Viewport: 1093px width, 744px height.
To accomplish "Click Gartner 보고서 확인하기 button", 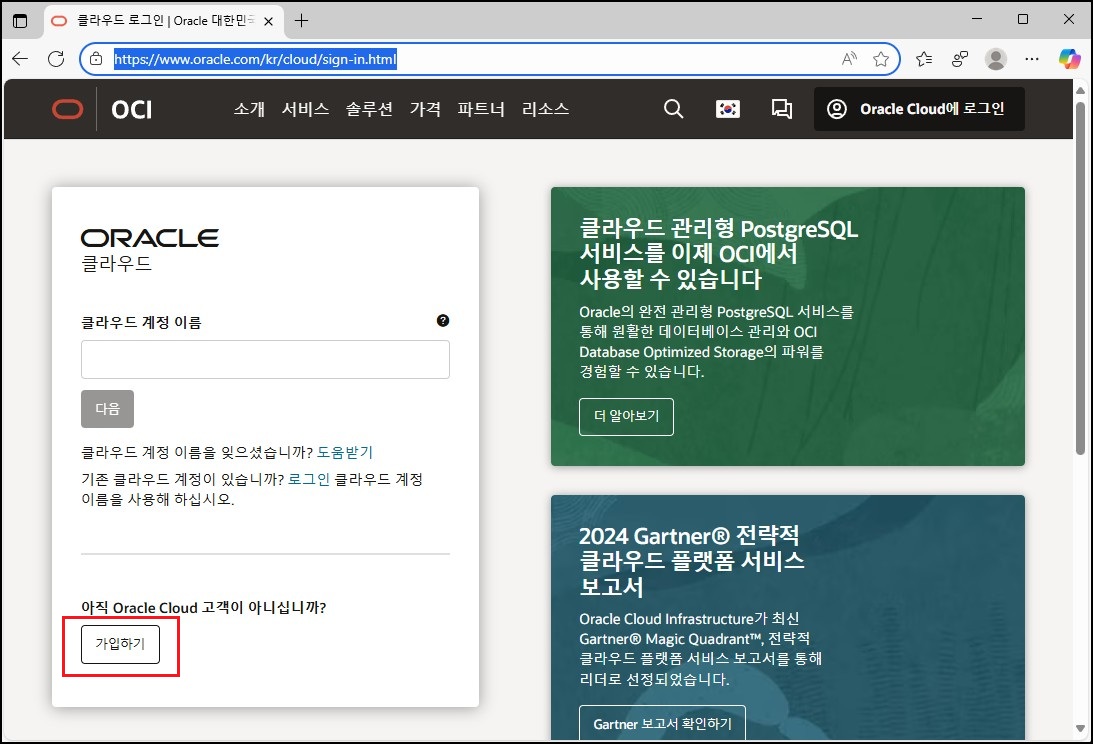I will point(662,724).
